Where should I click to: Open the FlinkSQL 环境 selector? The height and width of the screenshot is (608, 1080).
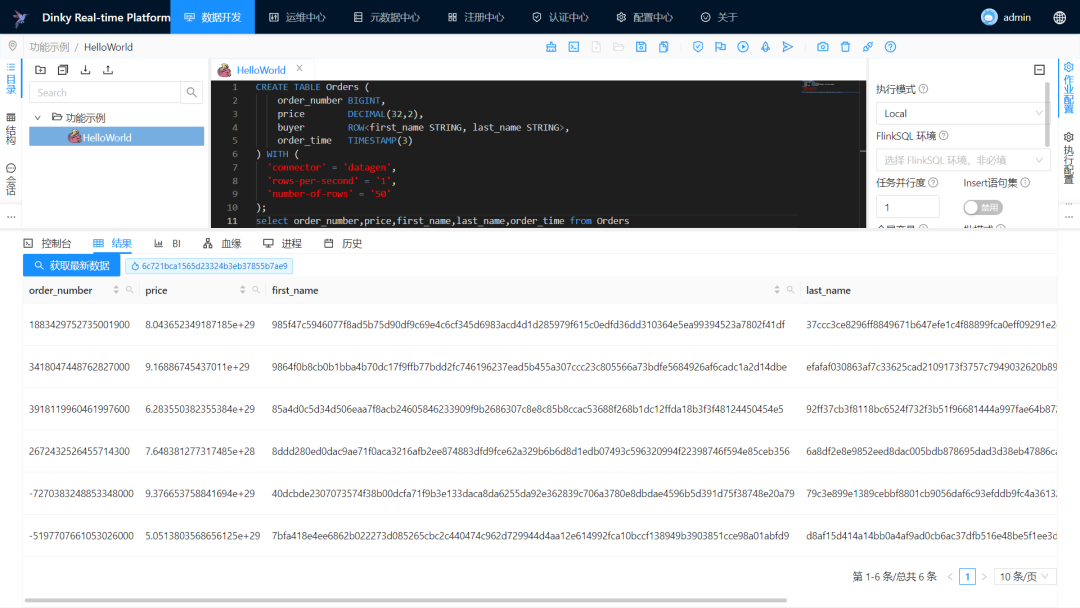960,158
